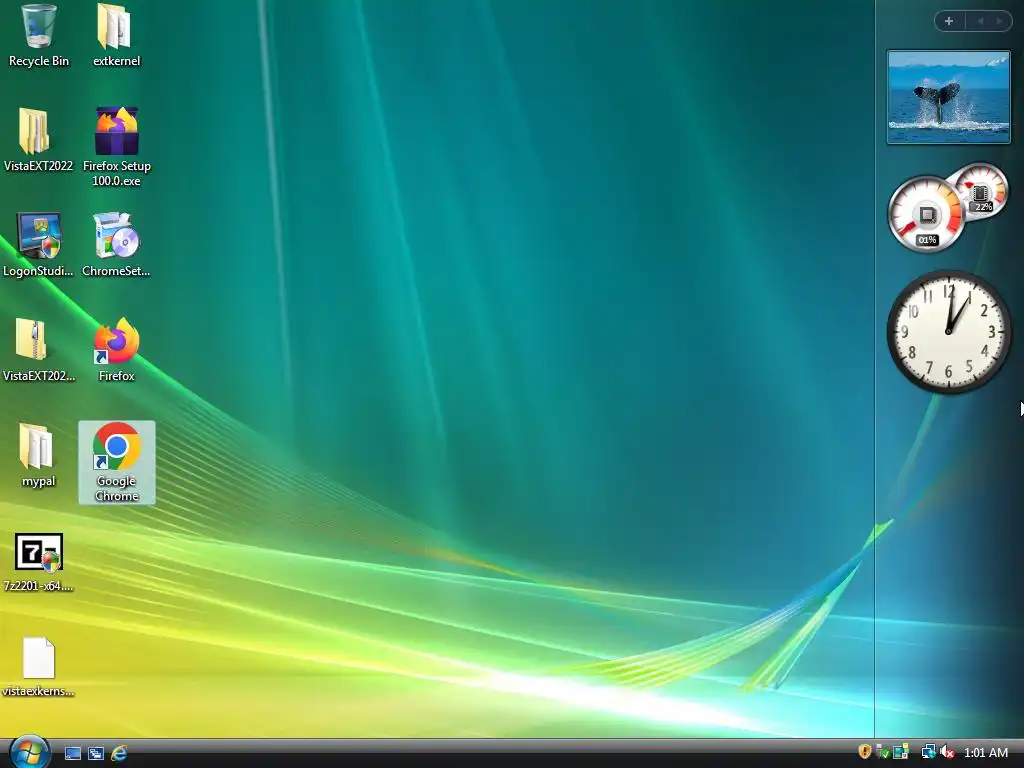Click the muted volume speaker tray icon

[x=948, y=752]
